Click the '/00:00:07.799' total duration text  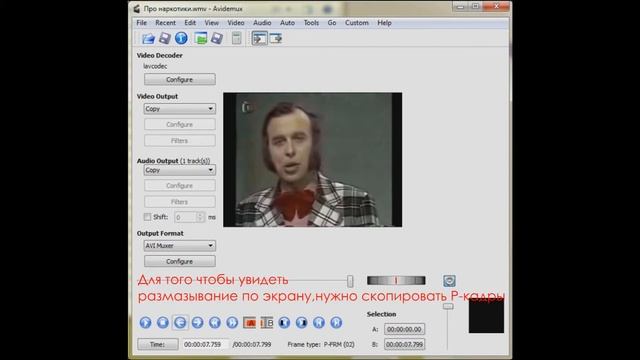[252, 344]
